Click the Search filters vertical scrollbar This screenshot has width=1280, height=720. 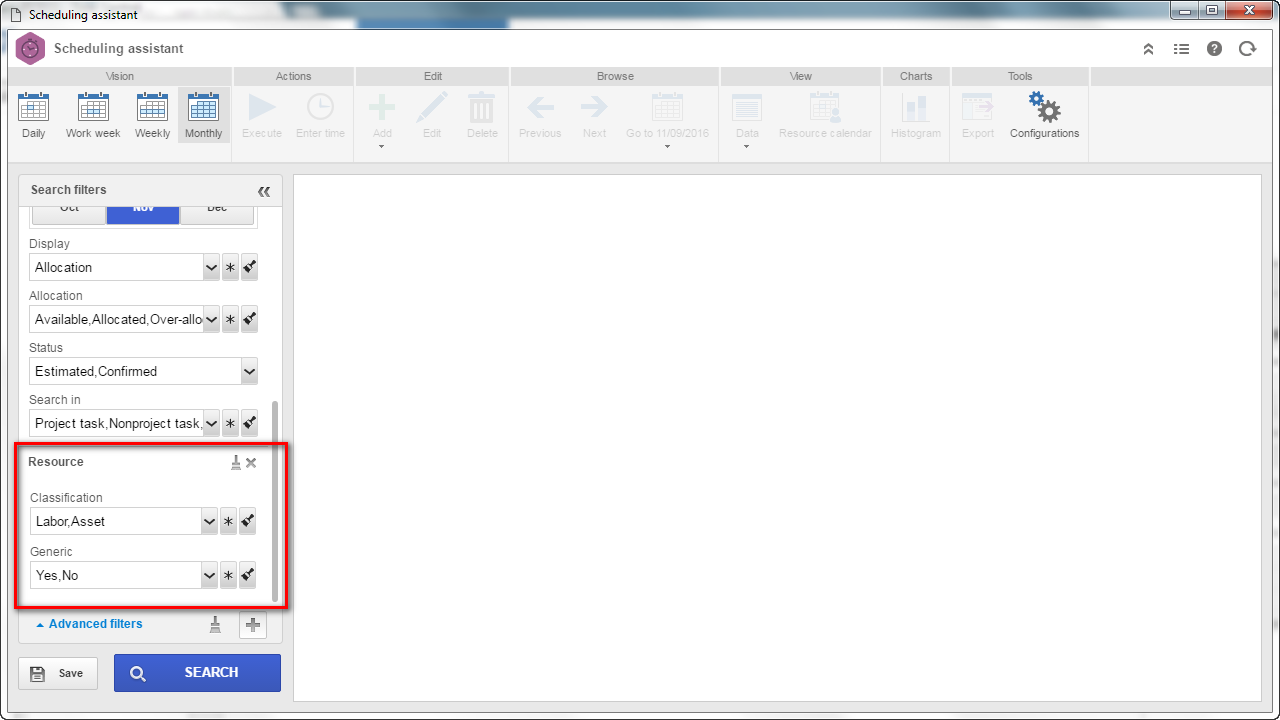(x=276, y=500)
